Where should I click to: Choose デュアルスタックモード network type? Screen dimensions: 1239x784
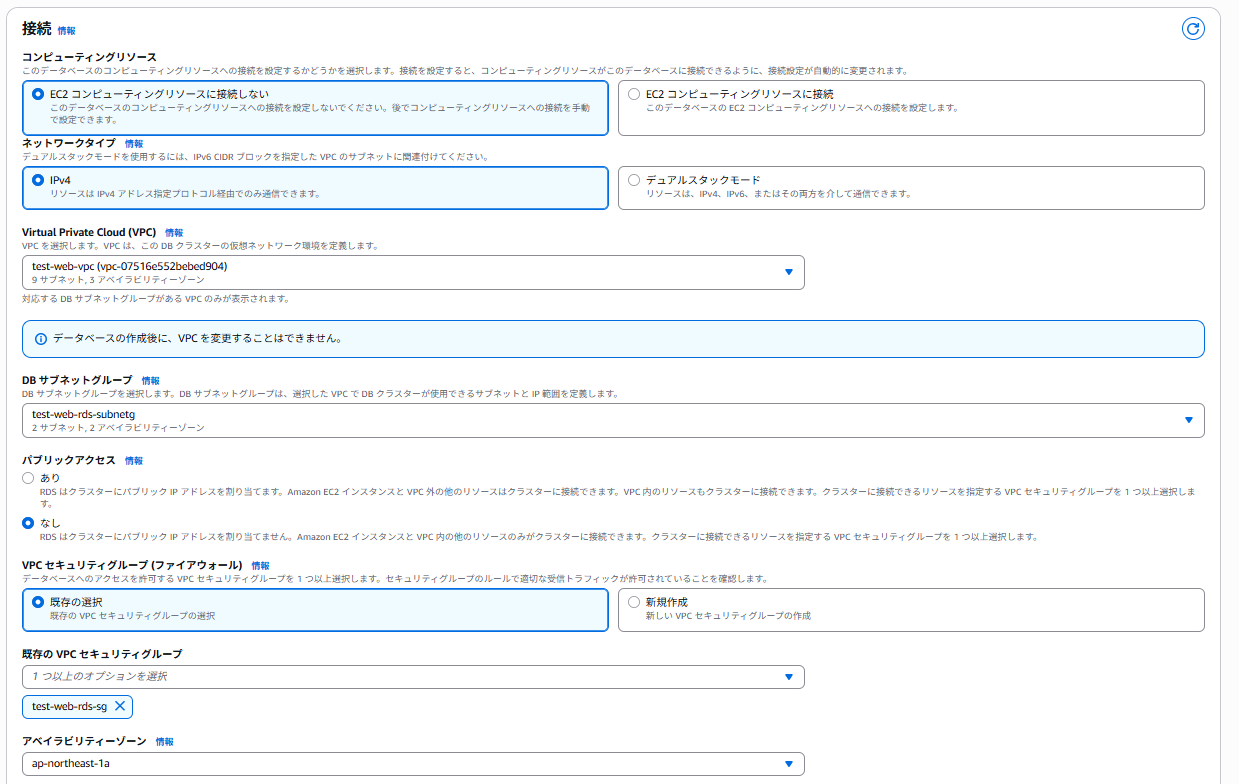634,180
